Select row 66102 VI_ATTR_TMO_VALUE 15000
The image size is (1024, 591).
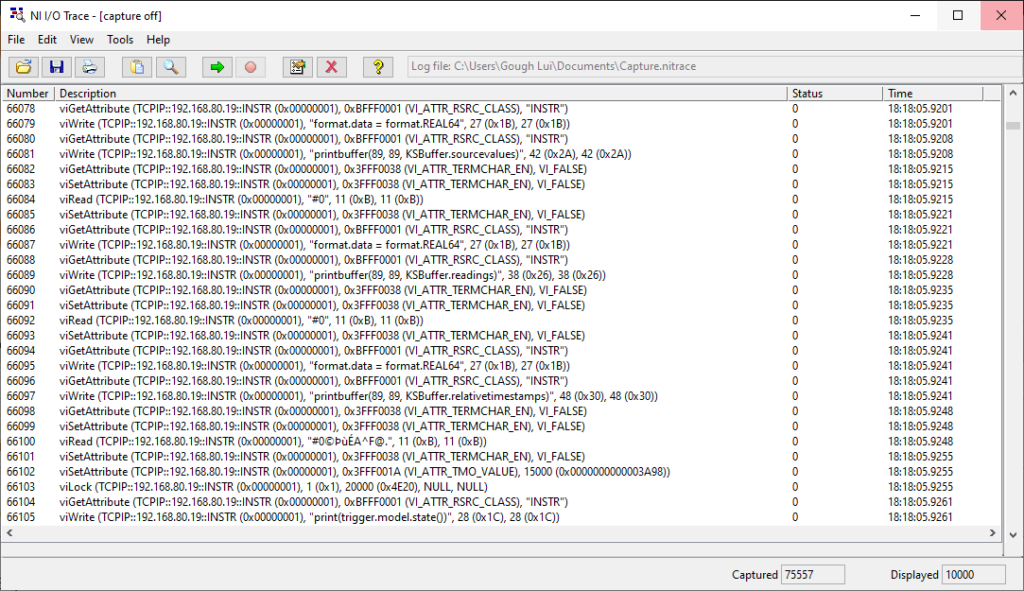coord(502,471)
